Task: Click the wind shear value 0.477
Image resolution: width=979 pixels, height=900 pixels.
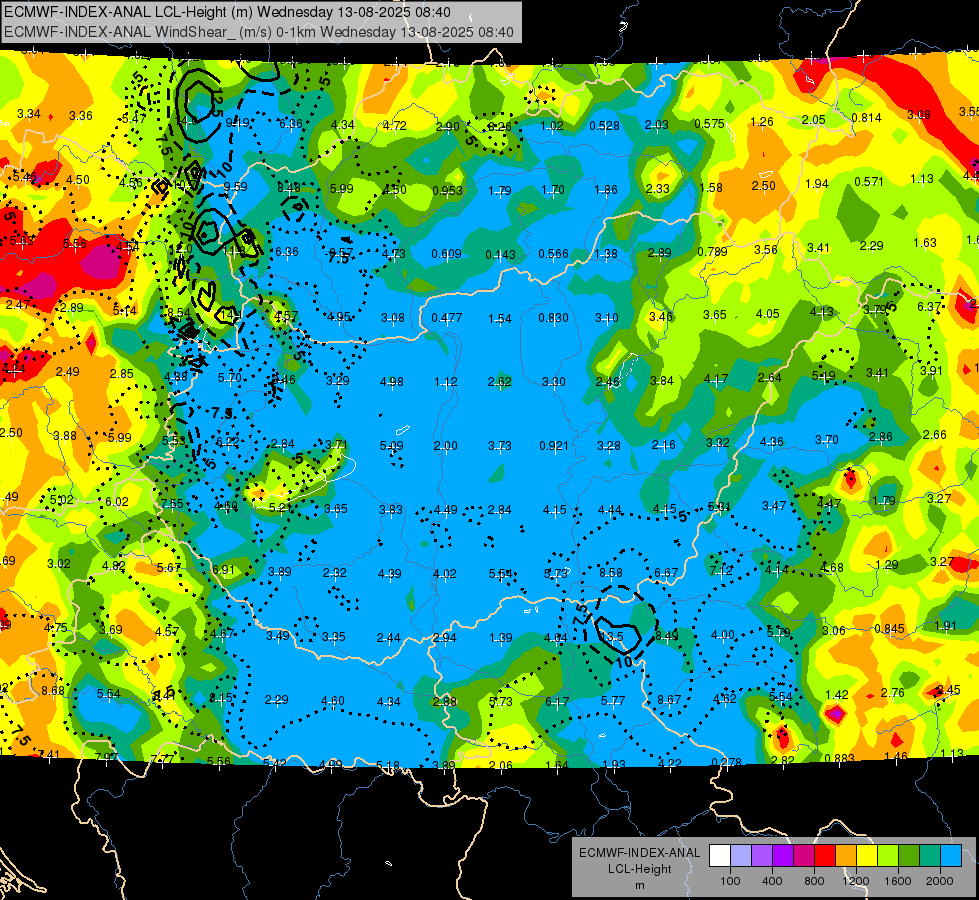Action: click(x=446, y=318)
